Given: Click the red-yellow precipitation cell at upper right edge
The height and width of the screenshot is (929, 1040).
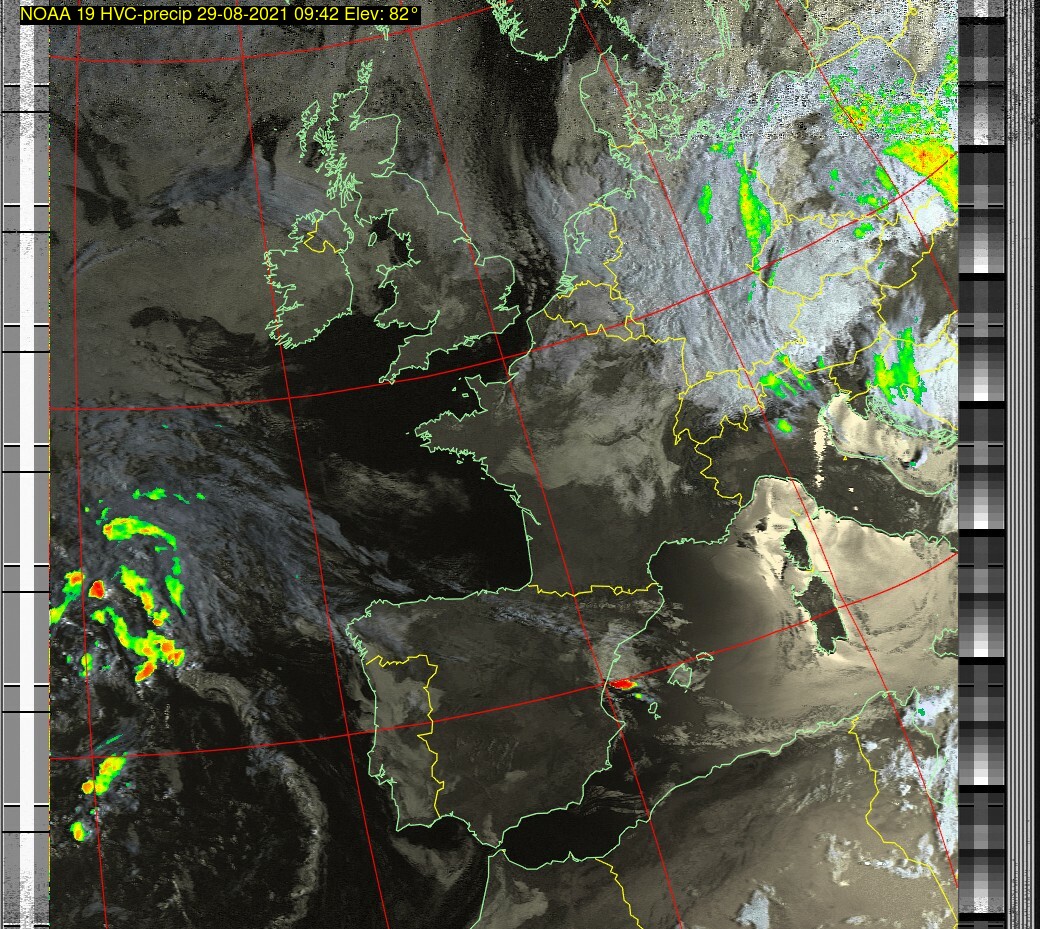Looking at the screenshot, I should [925, 160].
